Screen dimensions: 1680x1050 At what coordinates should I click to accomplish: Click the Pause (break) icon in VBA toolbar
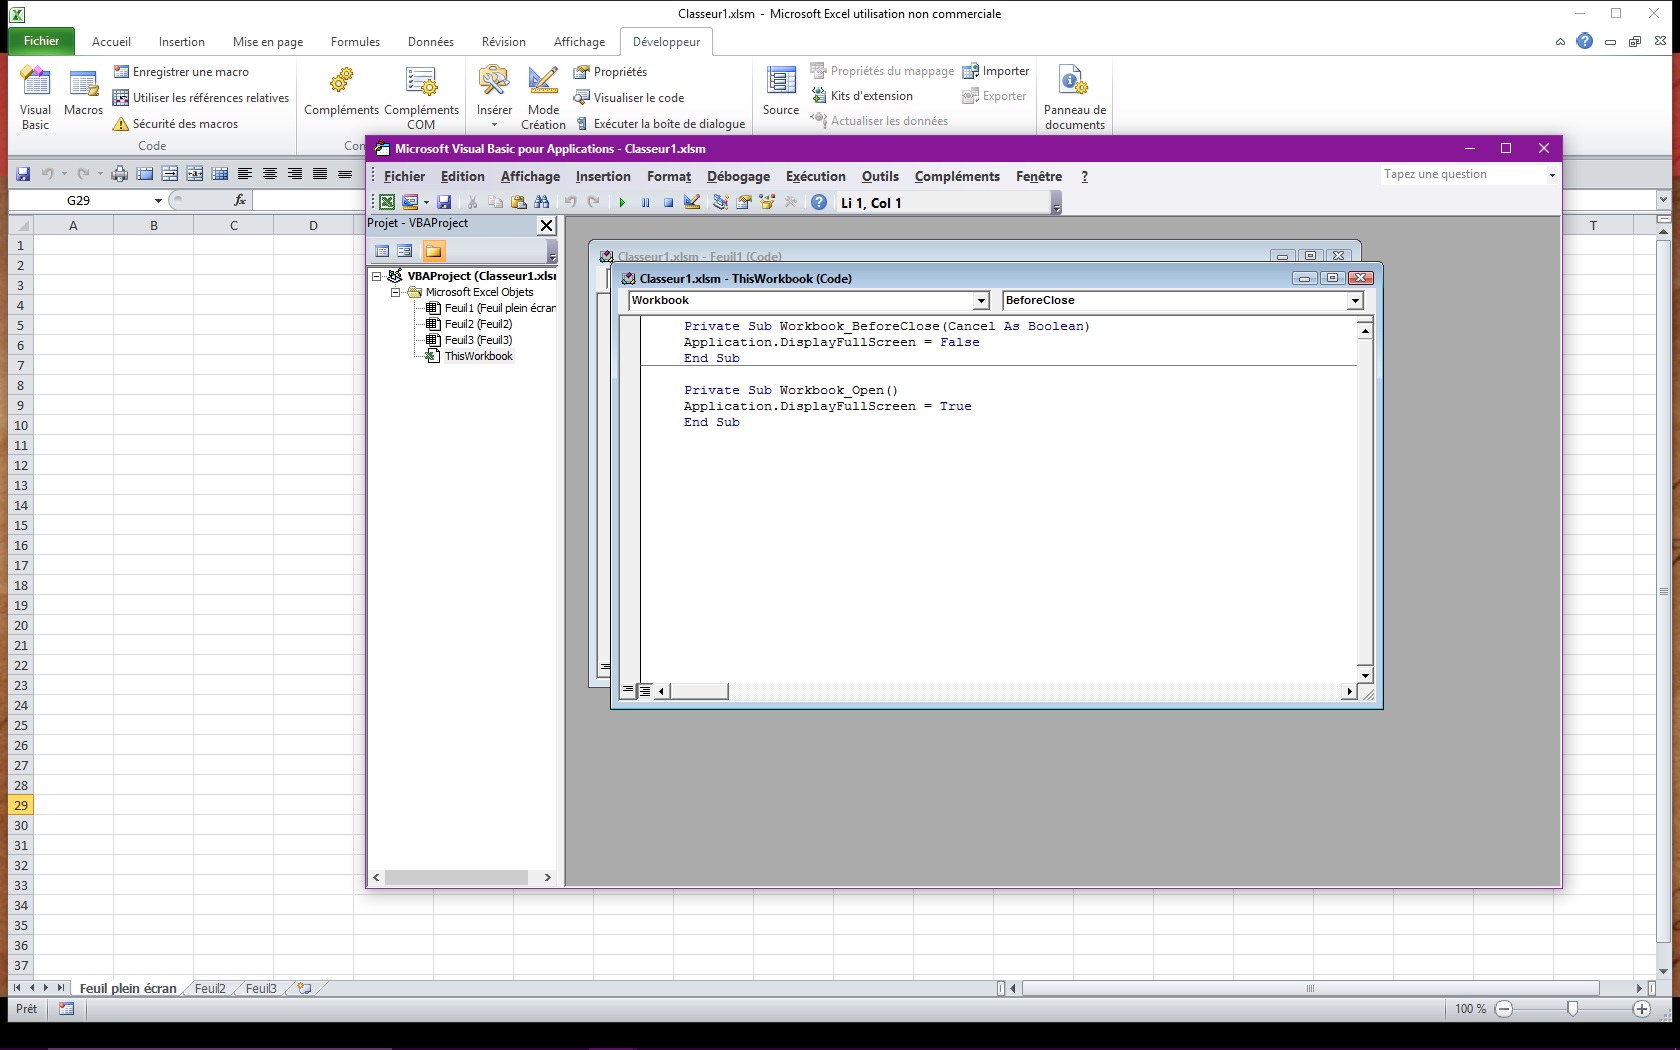pos(645,202)
